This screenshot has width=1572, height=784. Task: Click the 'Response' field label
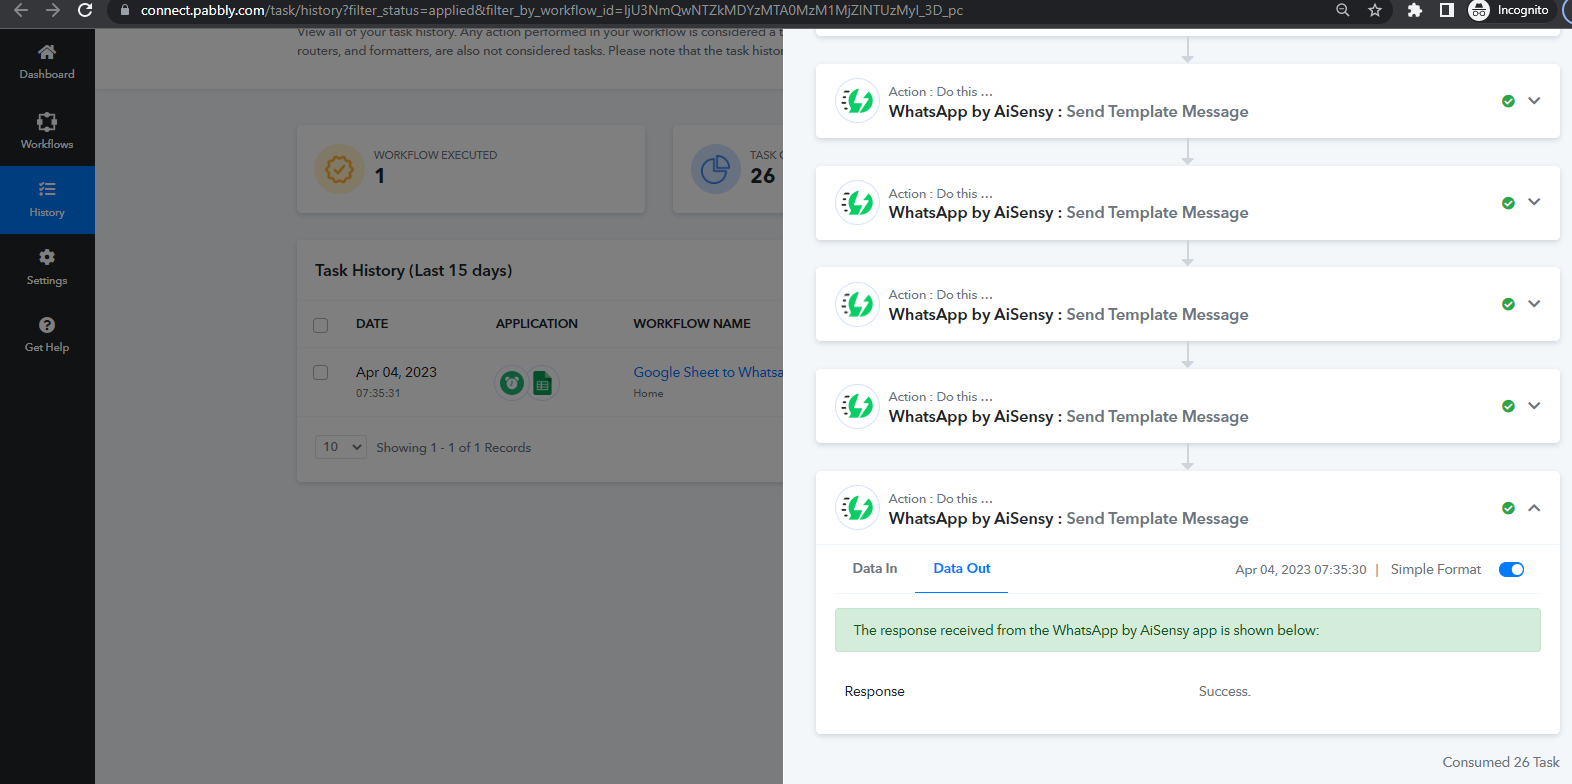(x=874, y=691)
